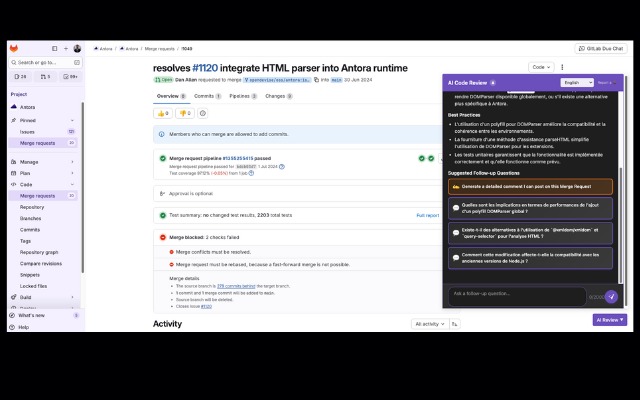Open the Code dropdown

coord(541,67)
